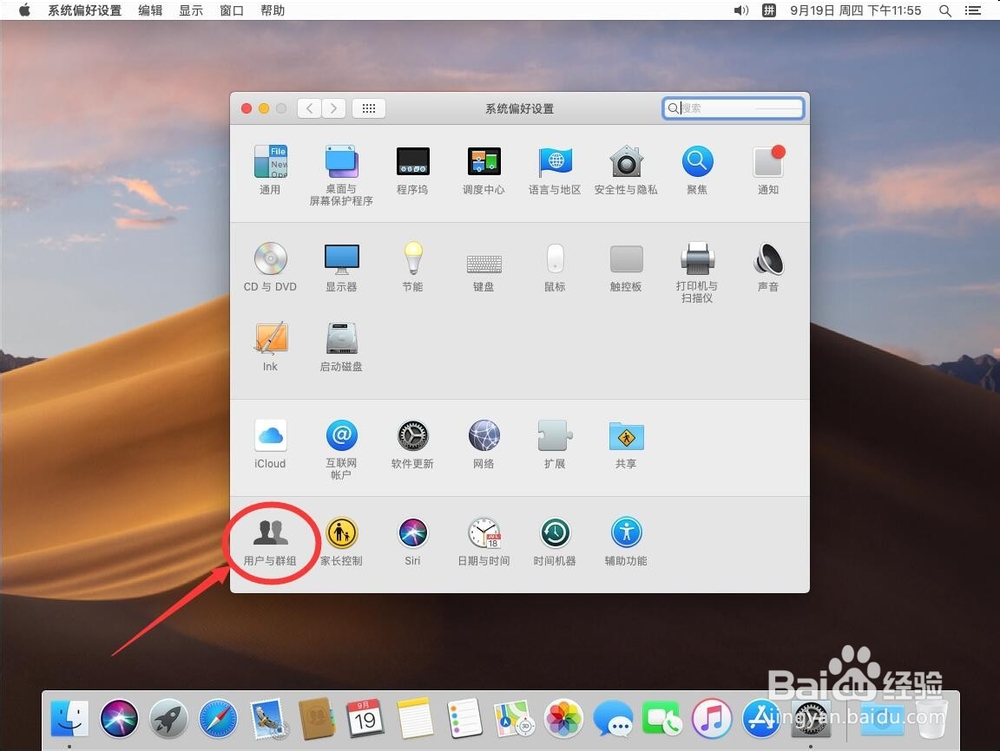Screen dimensions: 1000x751
Task: Open Maps from the Dock
Action: click(514, 718)
